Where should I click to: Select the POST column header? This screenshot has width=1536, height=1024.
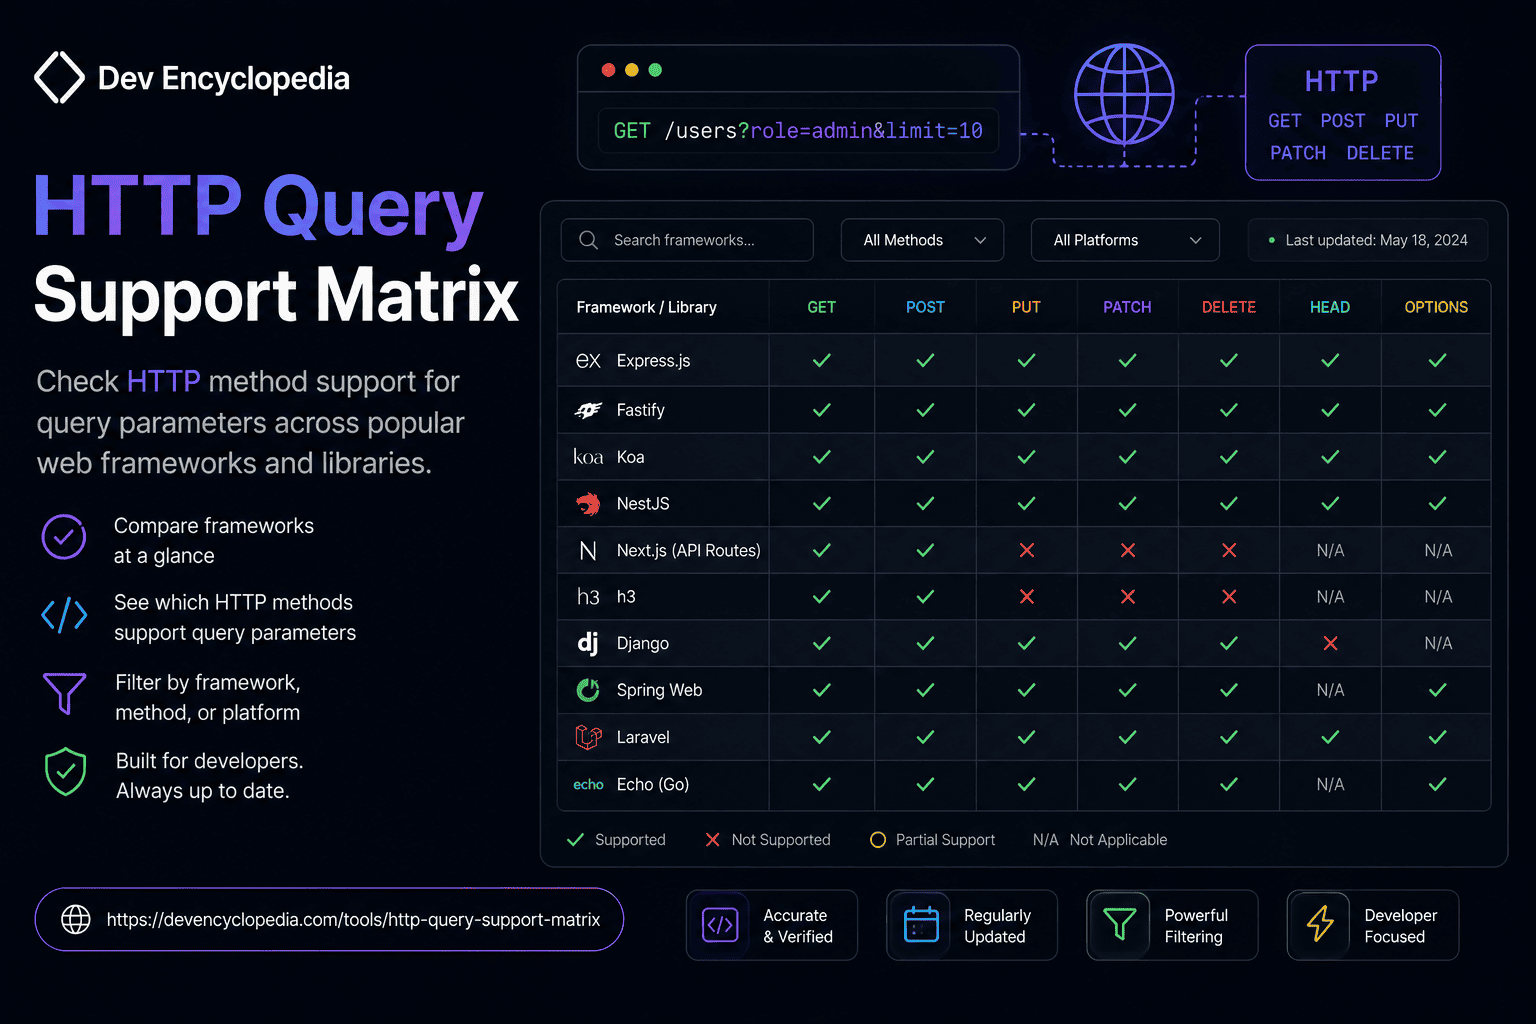pos(925,307)
